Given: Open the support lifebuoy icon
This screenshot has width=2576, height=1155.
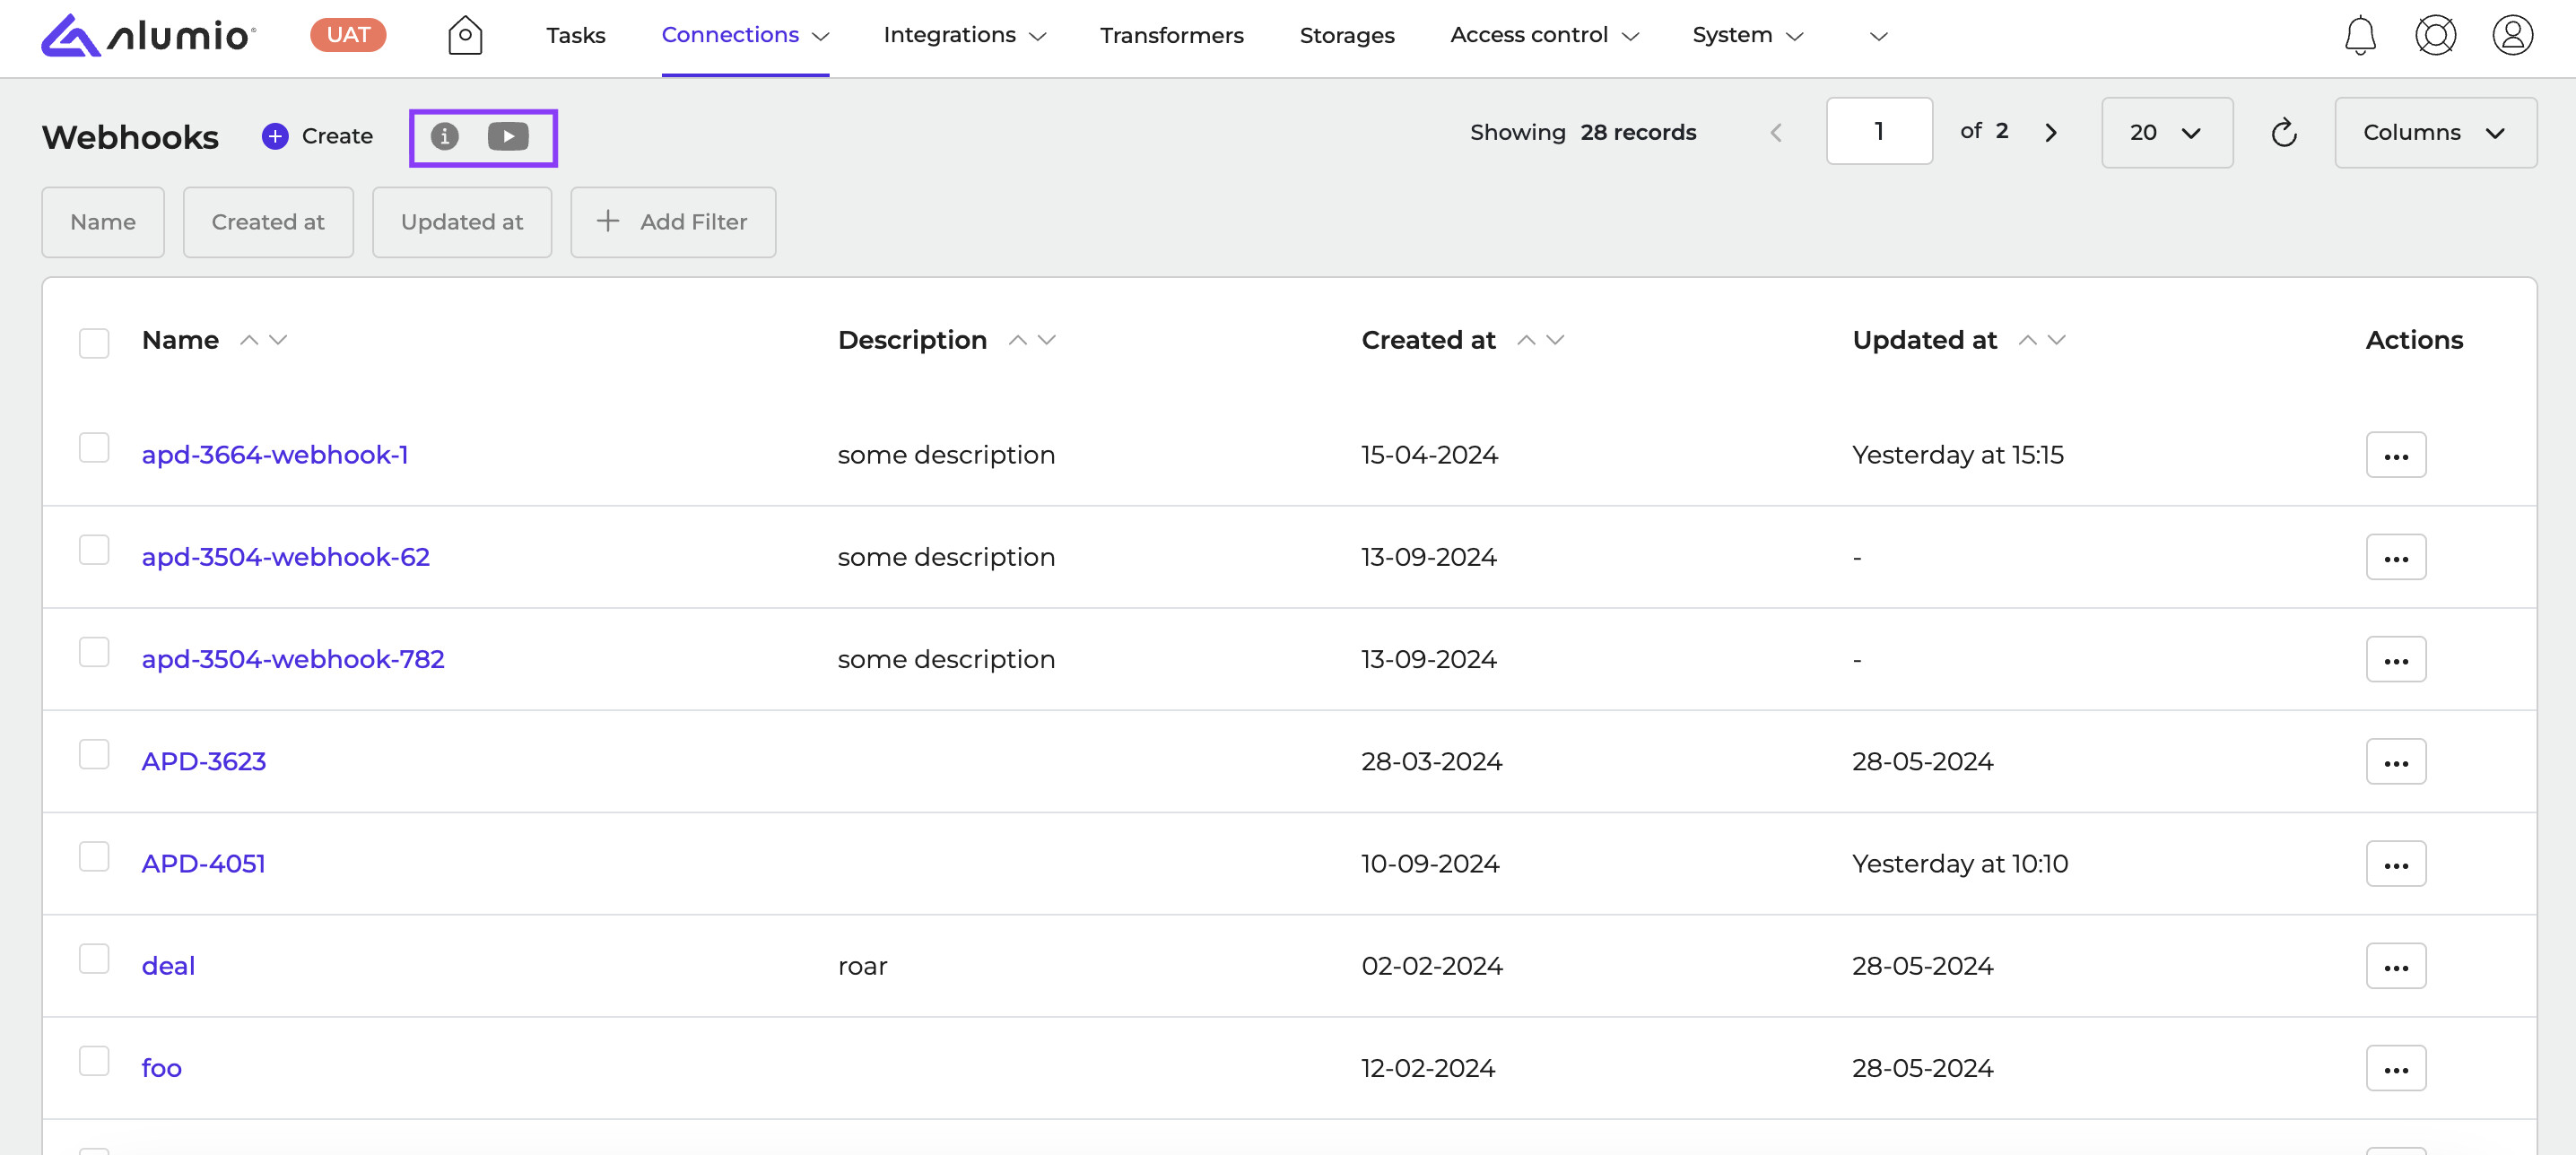Looking at the screenshot, I should click(x=2435, y=36).
